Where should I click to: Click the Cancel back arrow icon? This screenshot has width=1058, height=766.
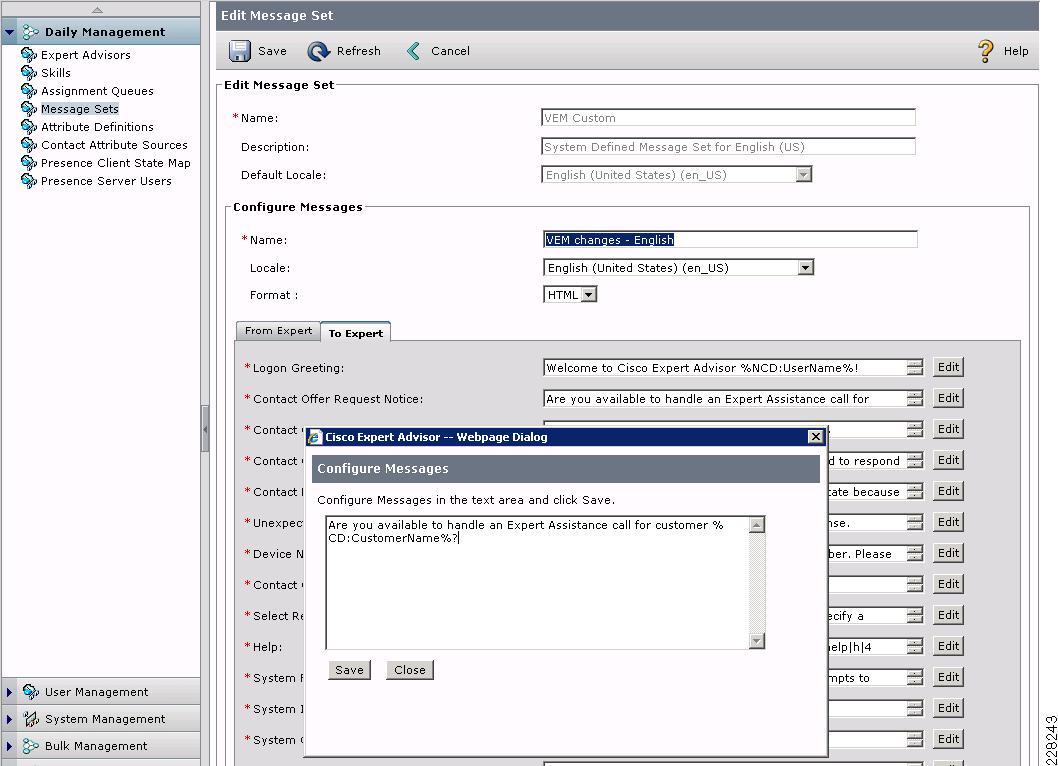click(414, 51)
